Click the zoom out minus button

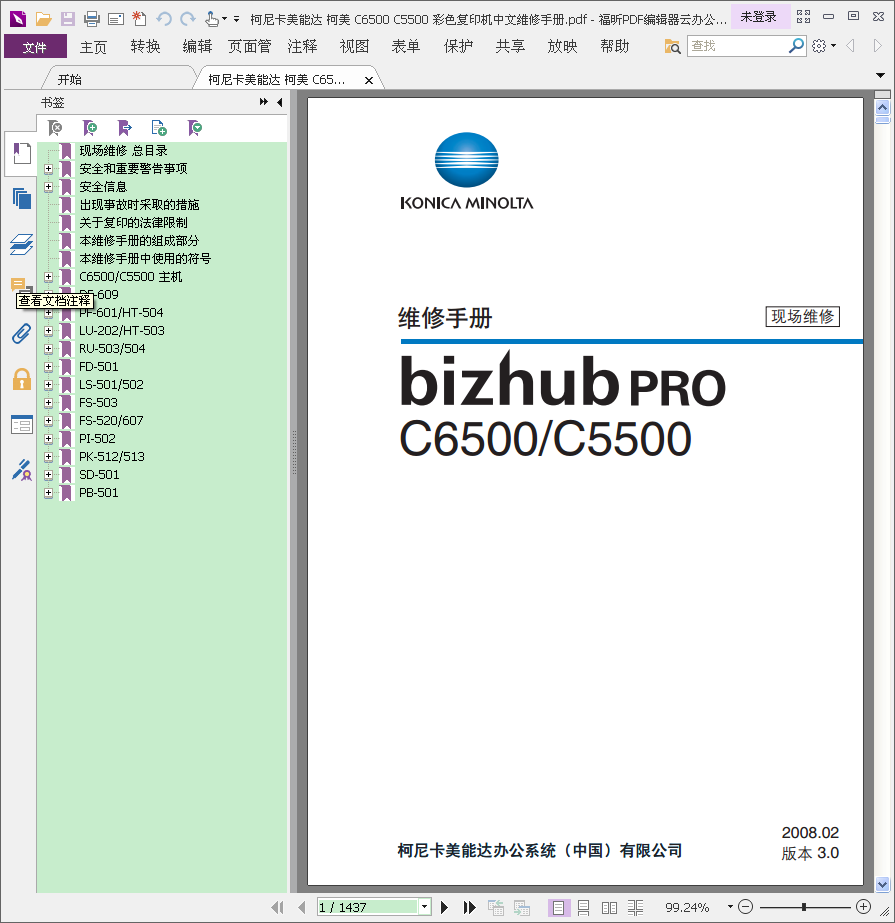[x=745, y=907]
